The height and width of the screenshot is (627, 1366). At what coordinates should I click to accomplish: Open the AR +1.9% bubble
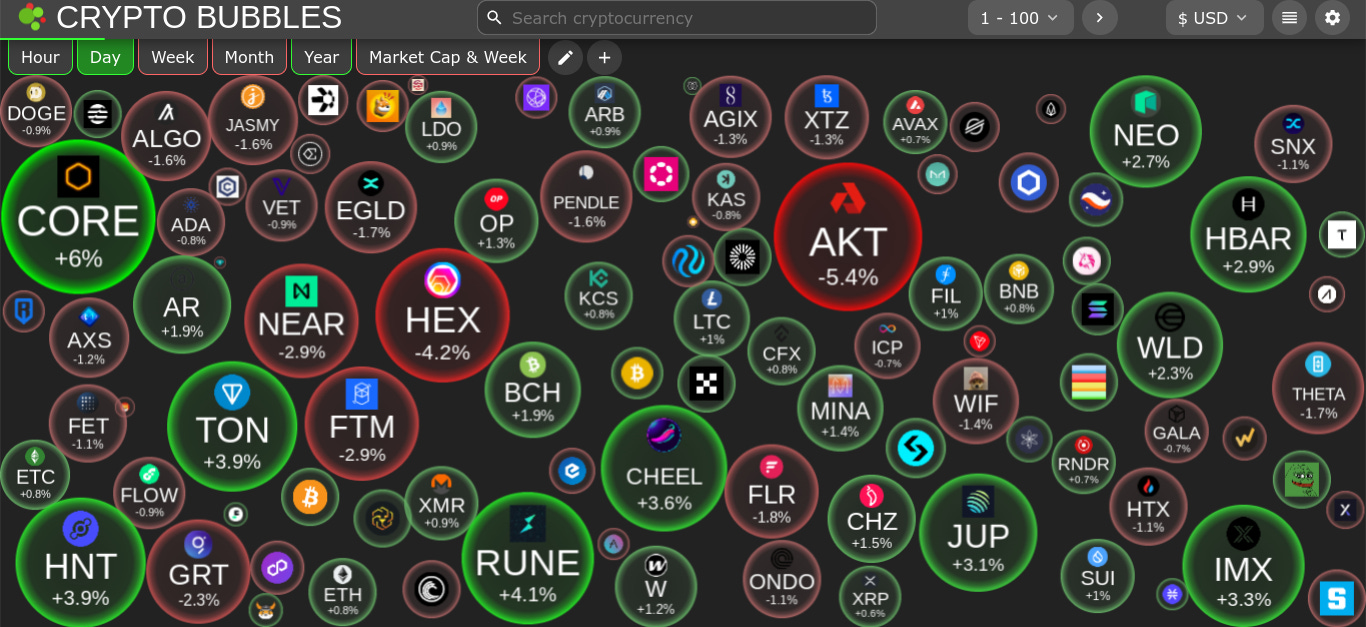point(182,305)
